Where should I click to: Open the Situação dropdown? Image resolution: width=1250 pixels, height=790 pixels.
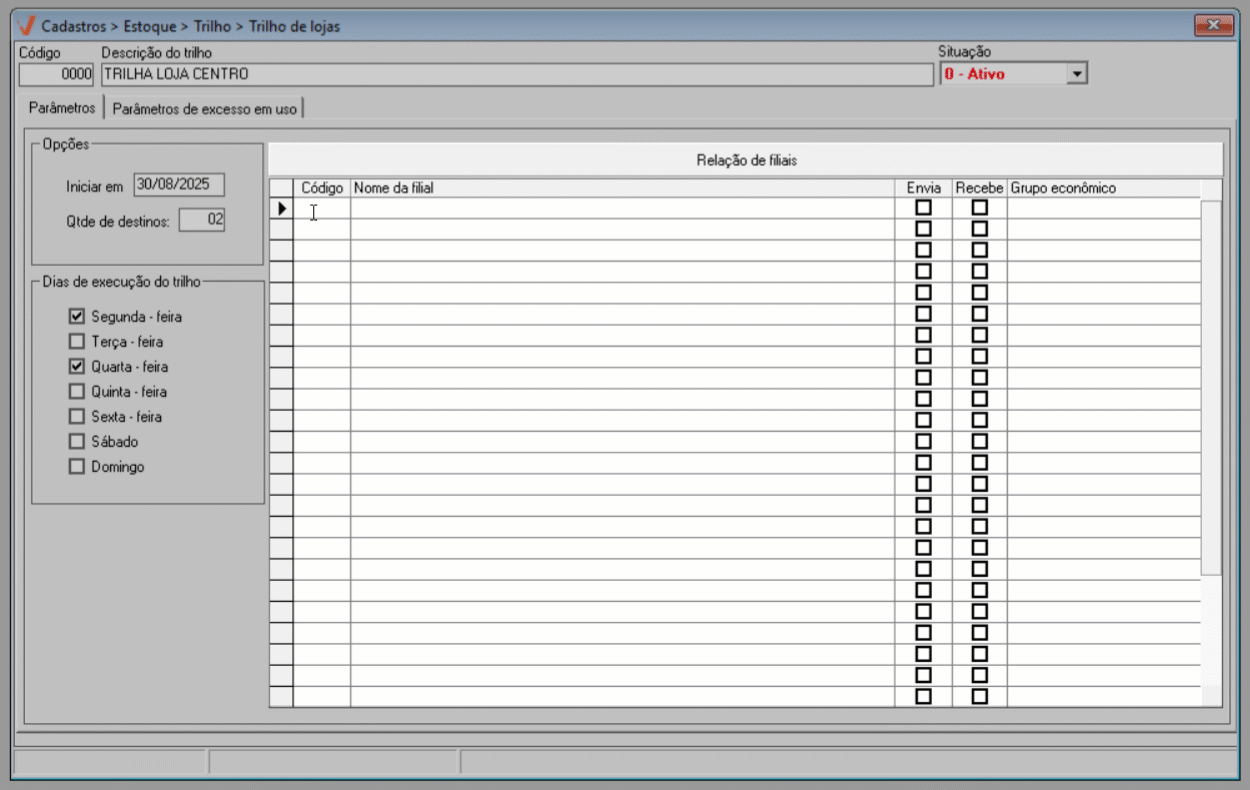(x=1077, y=74)
